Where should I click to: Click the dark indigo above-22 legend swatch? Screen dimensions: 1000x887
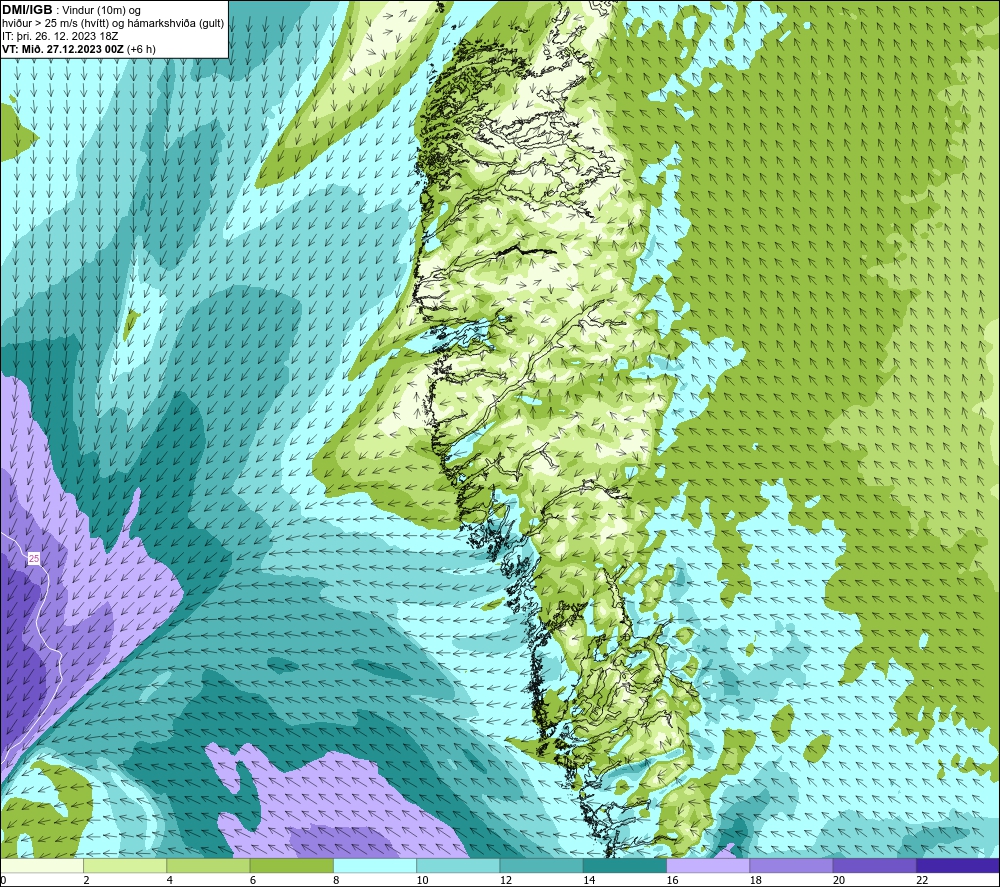957,865
